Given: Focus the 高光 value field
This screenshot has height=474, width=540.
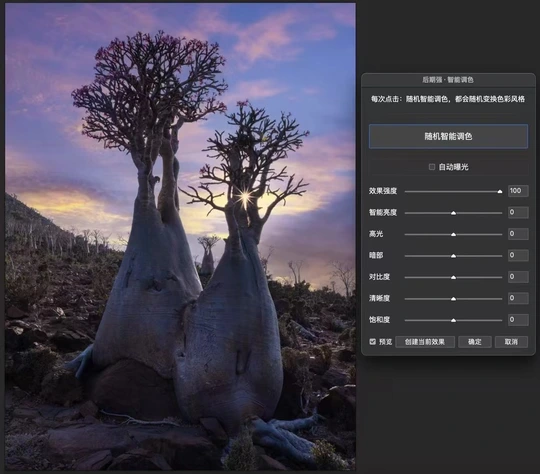Looking at the screenshot, I should coord(518,234).
